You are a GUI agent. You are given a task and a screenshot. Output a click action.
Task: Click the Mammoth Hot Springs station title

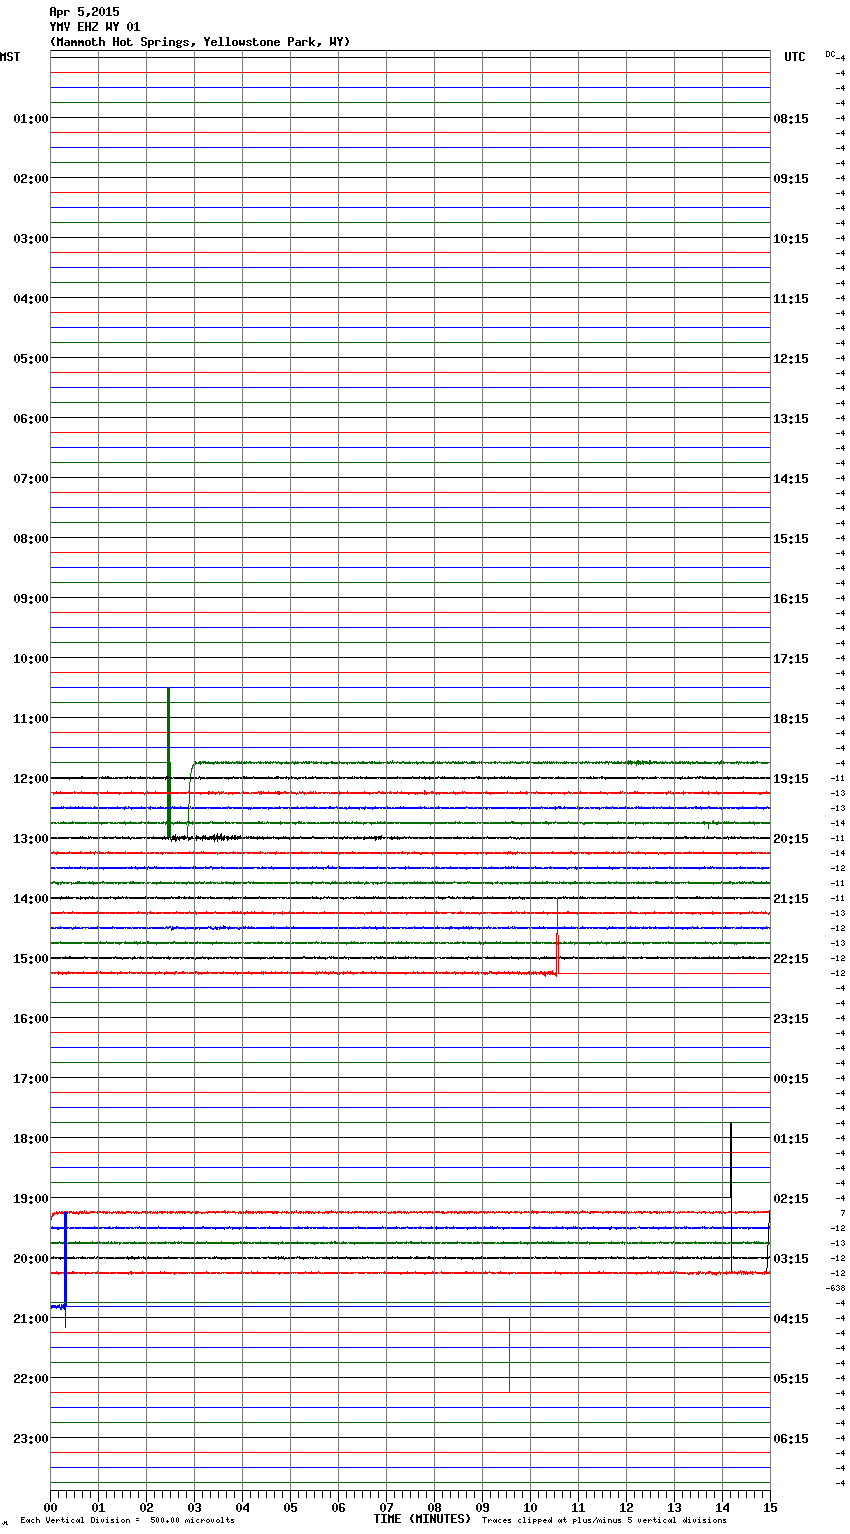click(x=200, y=42)
